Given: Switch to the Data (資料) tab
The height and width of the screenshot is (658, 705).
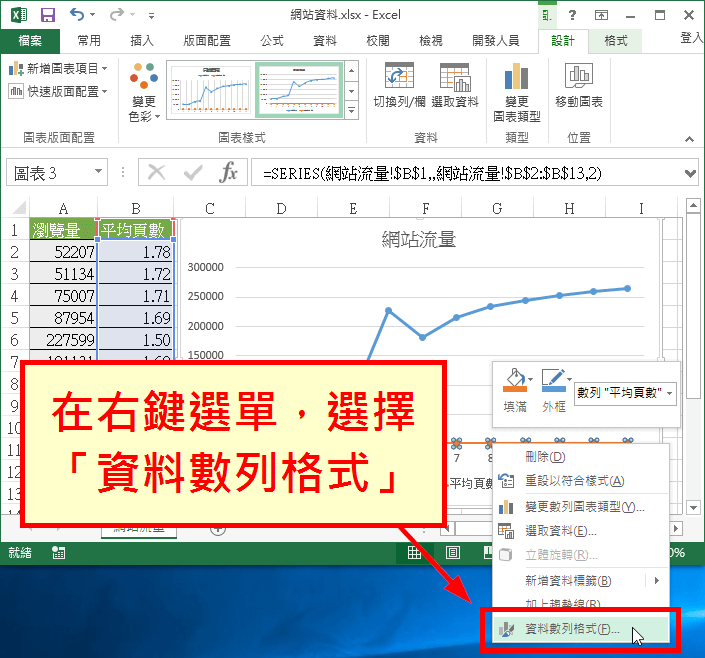Looking at the screenshot, I should click(x=325, y=41).
